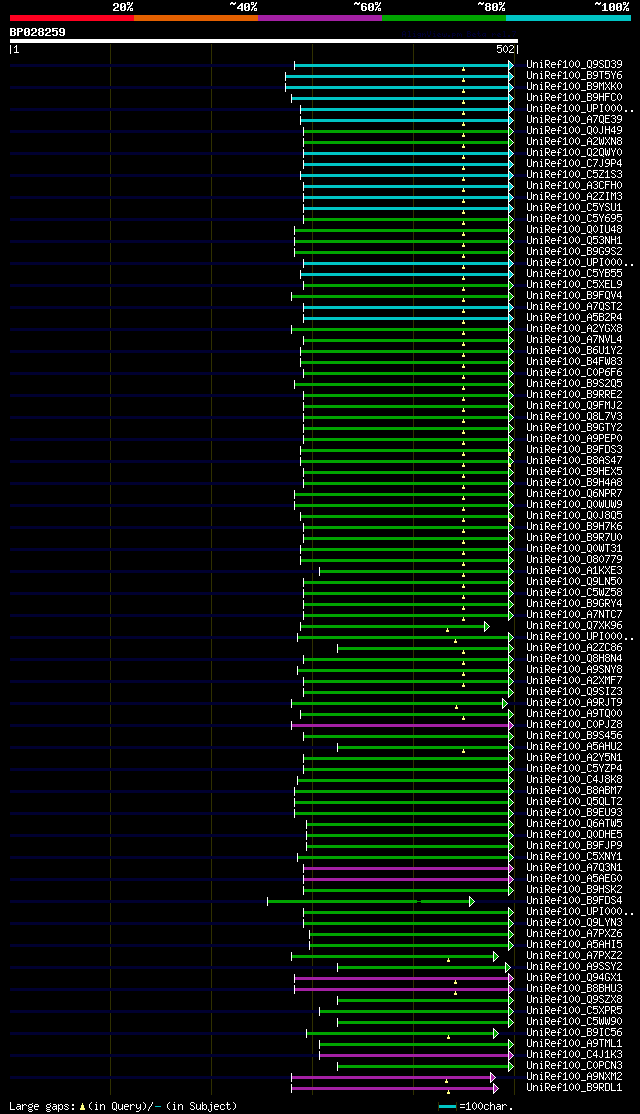Screen dimensions: 640x1114
Task: Select the UniRef100_Q6ATW5 label
Action: (574, 824)
